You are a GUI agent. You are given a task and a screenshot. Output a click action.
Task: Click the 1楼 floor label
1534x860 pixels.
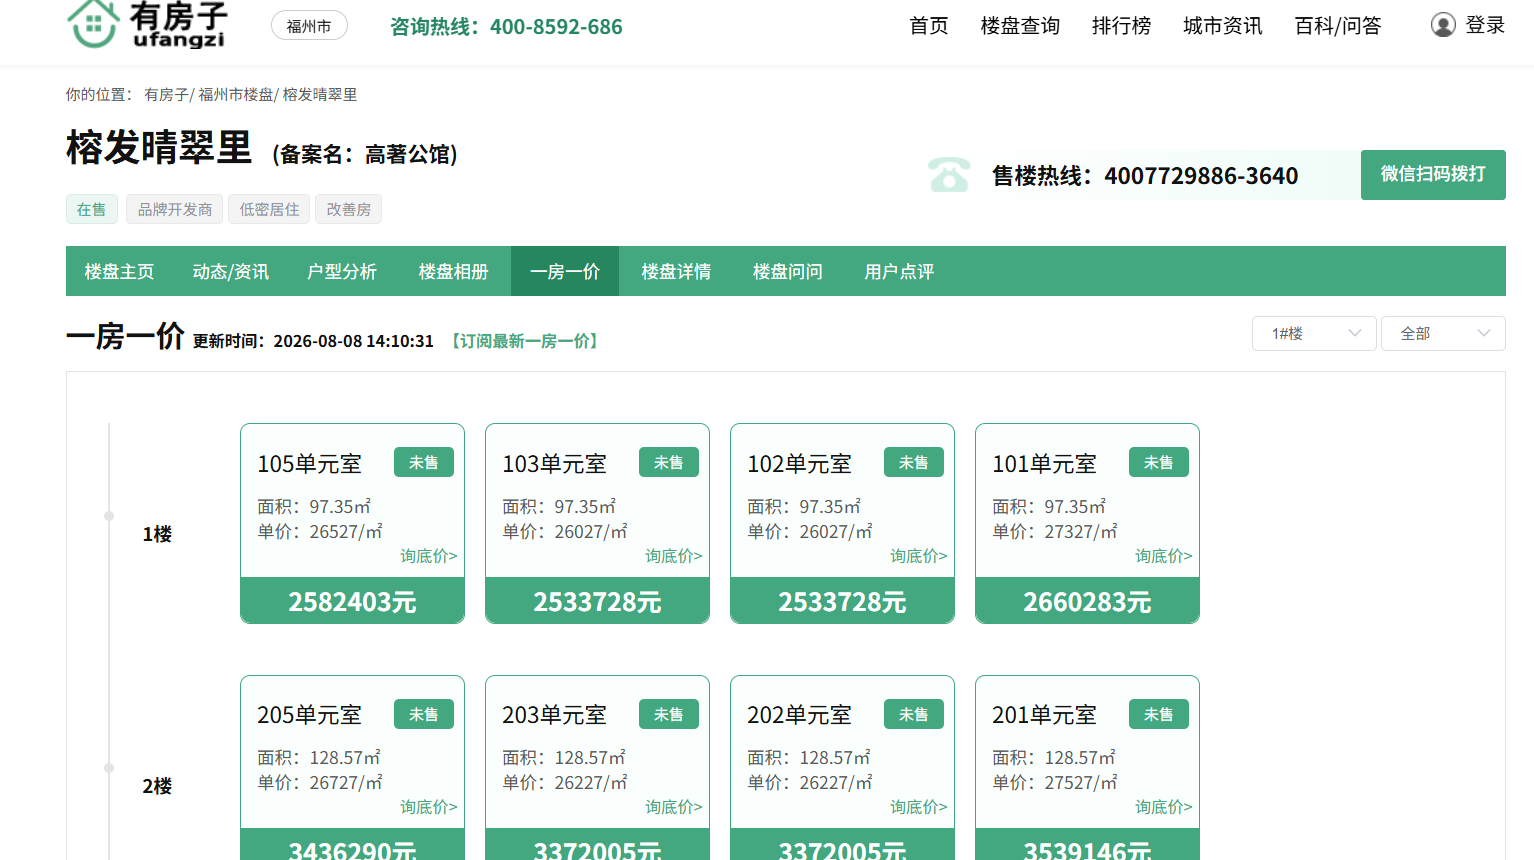click(157, 534)
